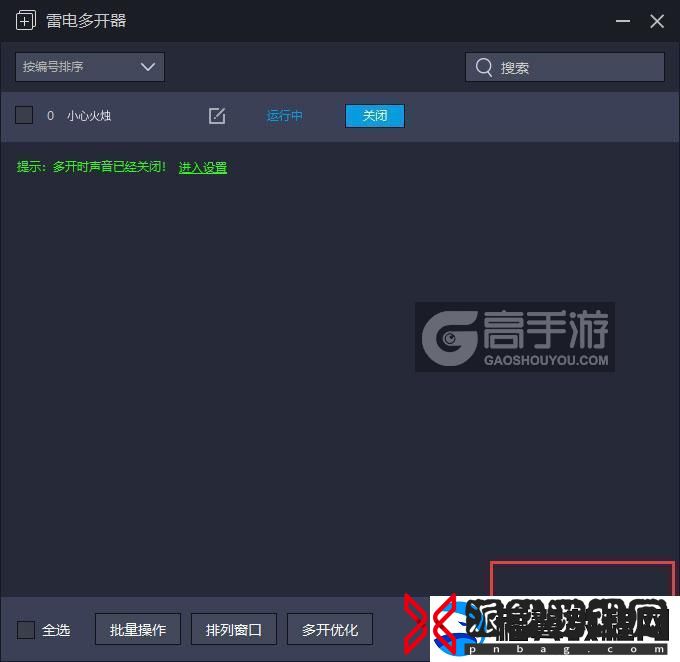Minimize the 雷电多开器 window
Viewport: 680px width, 662px height.
click(x=623, y=21)
